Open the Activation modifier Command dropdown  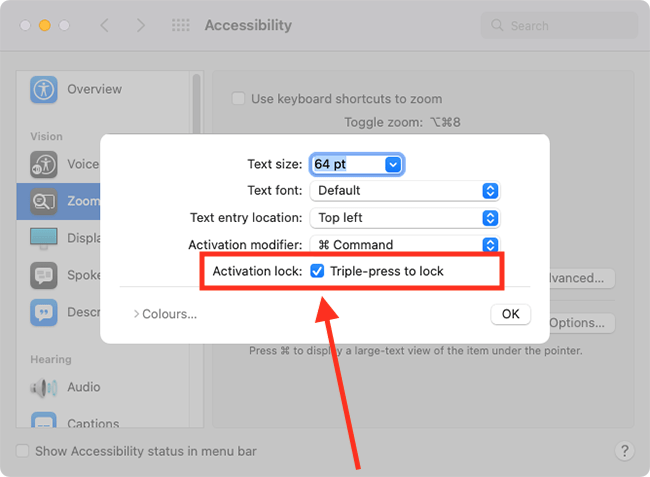point(405,245)
